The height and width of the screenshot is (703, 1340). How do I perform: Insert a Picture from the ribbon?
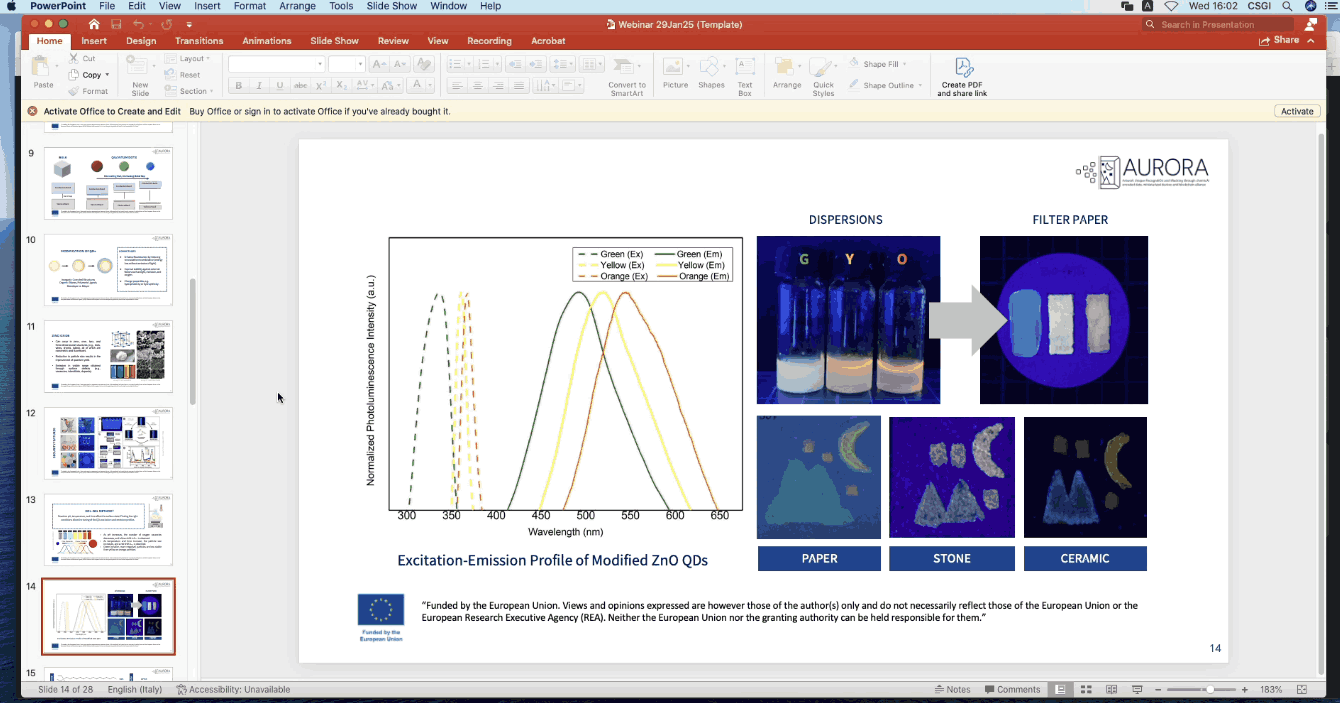pos(676,74)
